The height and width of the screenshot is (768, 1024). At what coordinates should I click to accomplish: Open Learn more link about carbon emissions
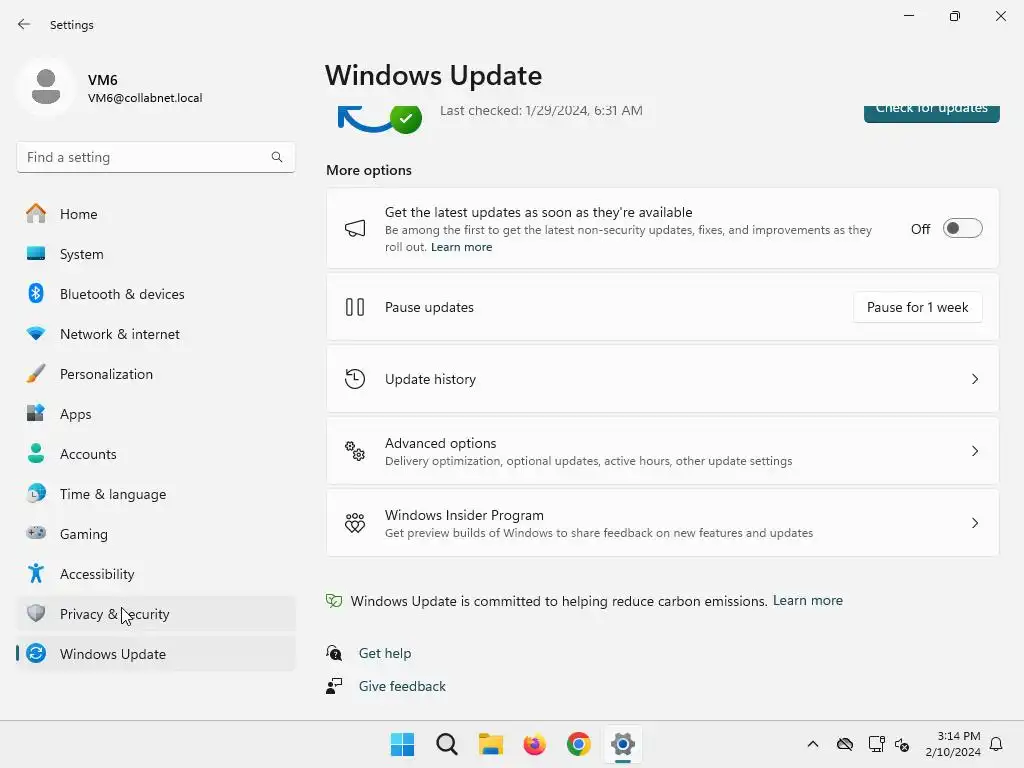pyautogui.click(x=808, y=600)
